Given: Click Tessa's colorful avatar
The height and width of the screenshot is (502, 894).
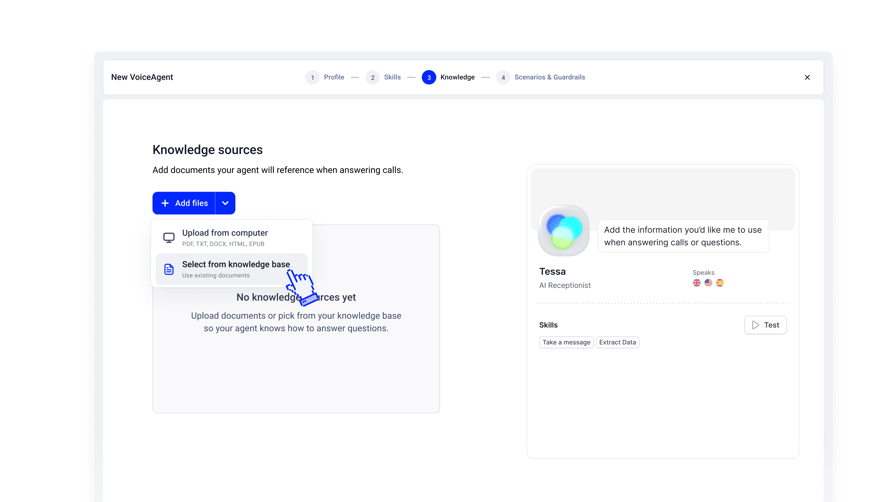Looking at the screenshot, I should (564, 230).
